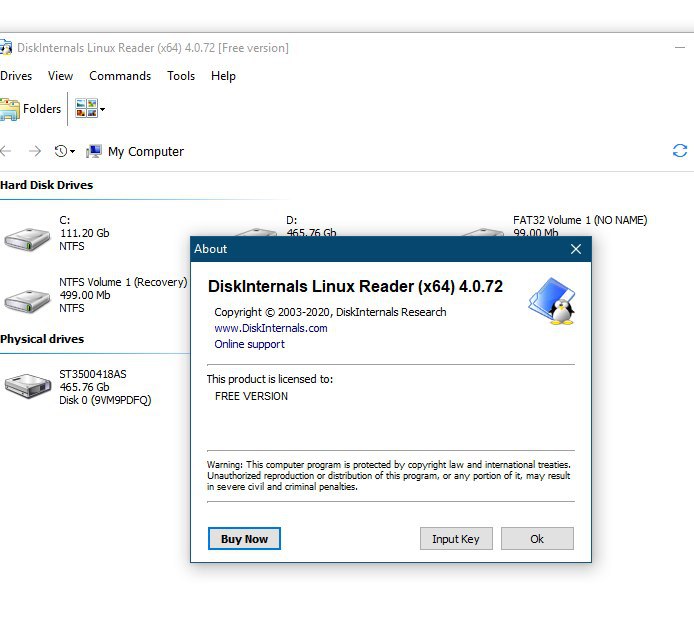The width and height of the screenshot is (694, 626).
Task: Open the View menu
Action: pos(60,76)
